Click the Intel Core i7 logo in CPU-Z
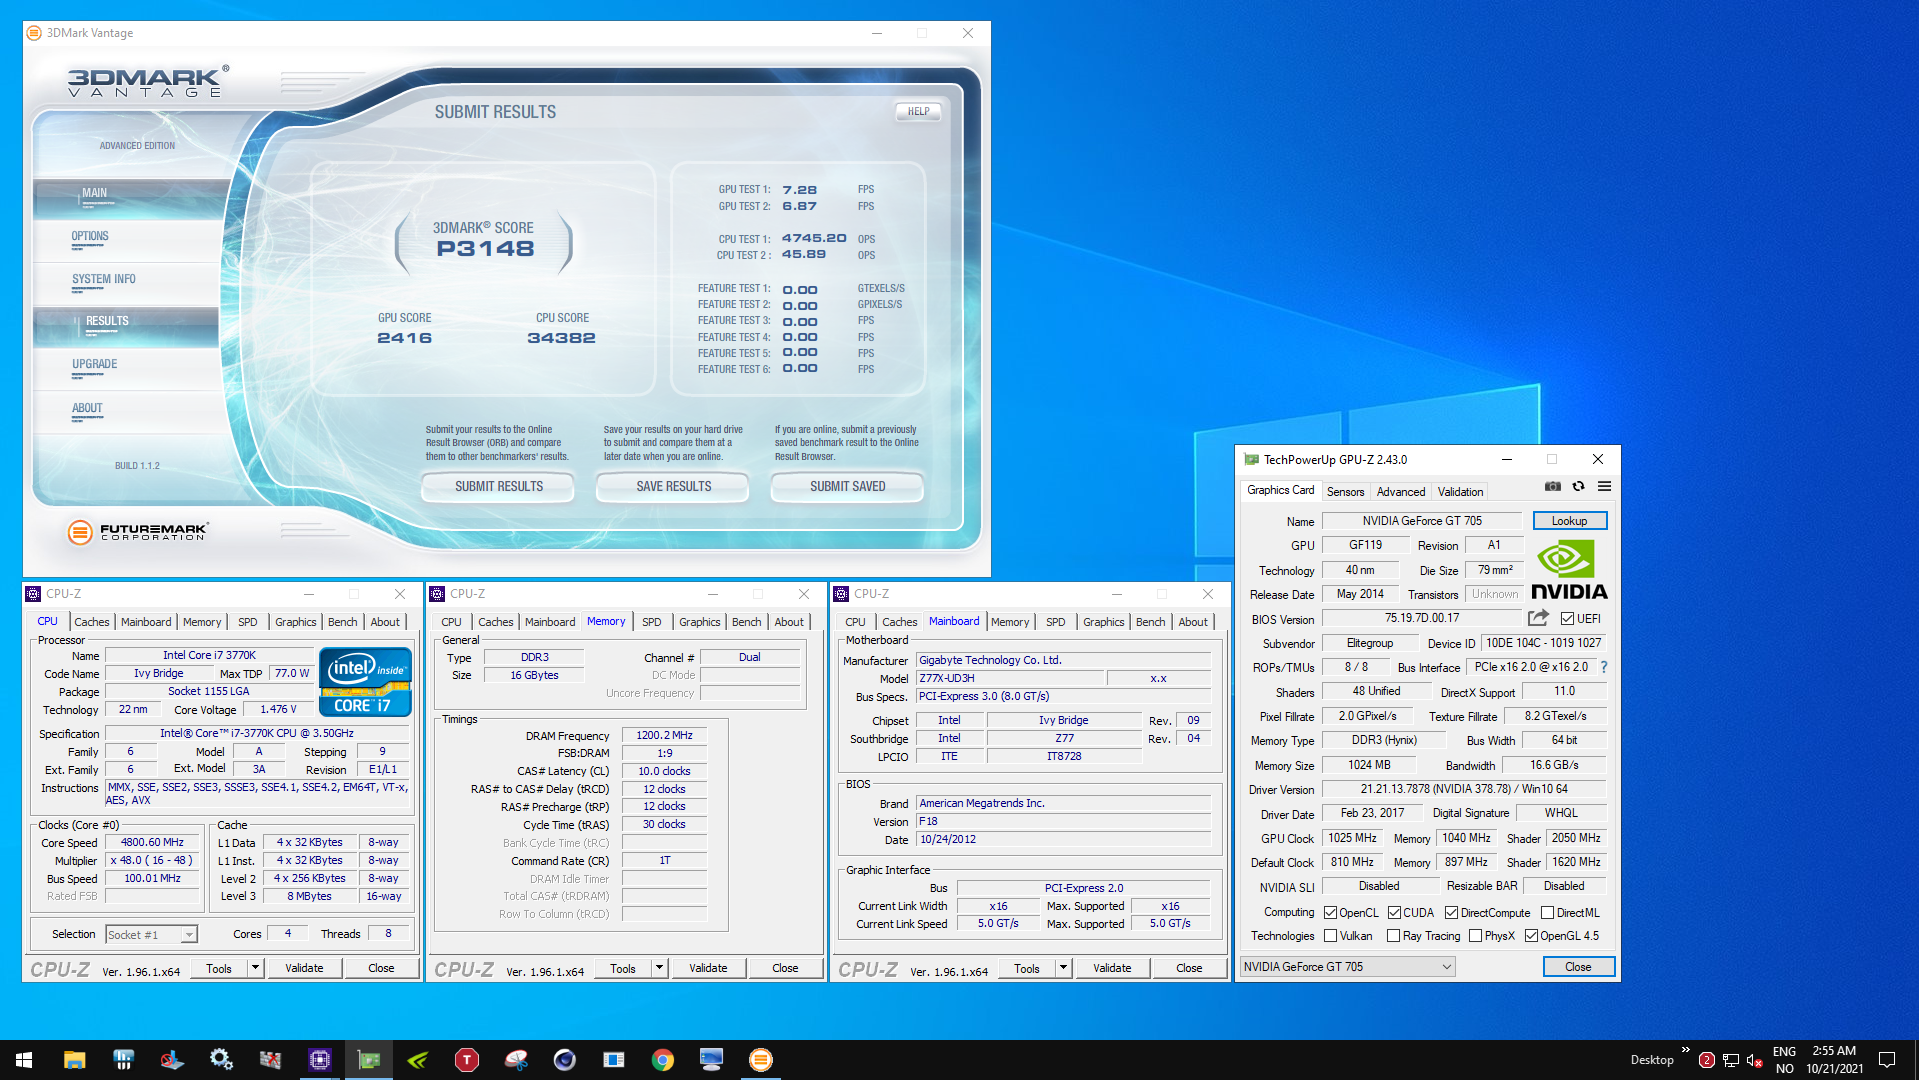The width and height of the screenshot is (1919, 1080). (x=365, y=682)
